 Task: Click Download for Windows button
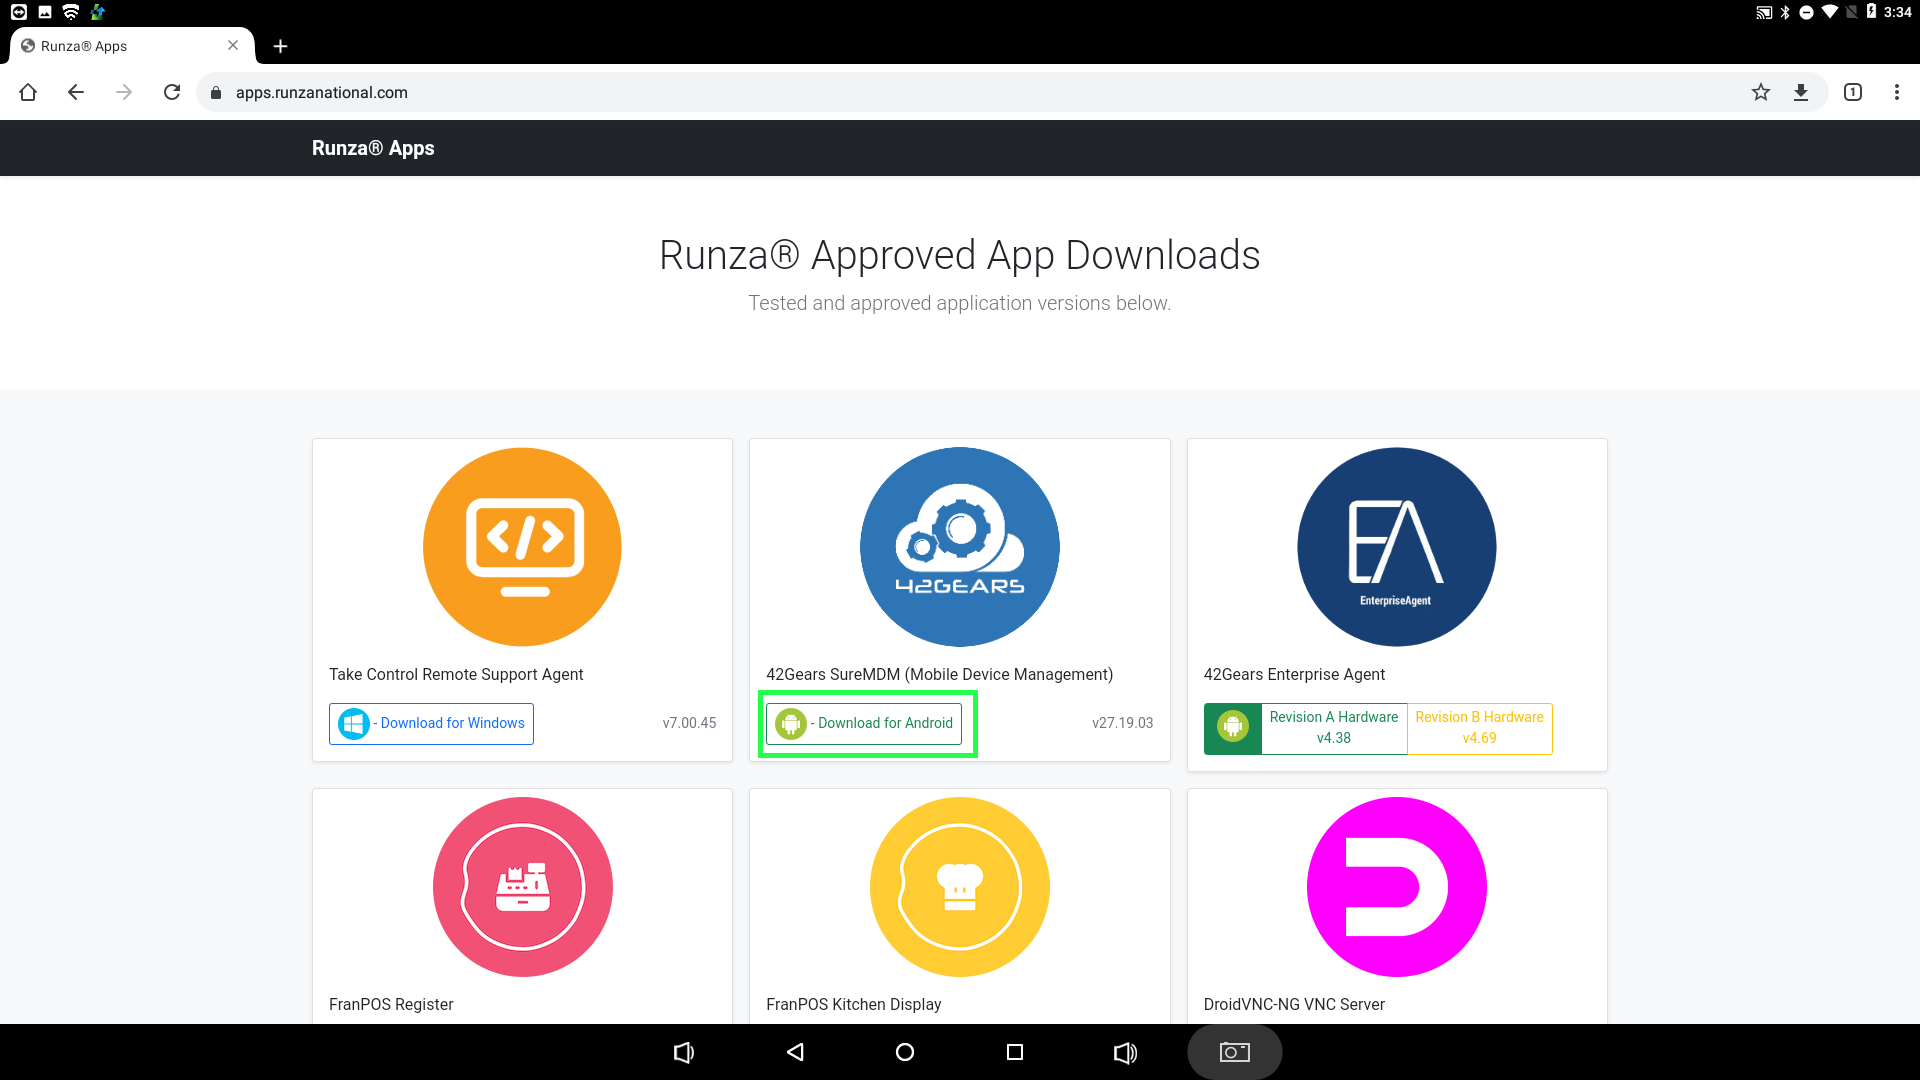pos(431,723)
